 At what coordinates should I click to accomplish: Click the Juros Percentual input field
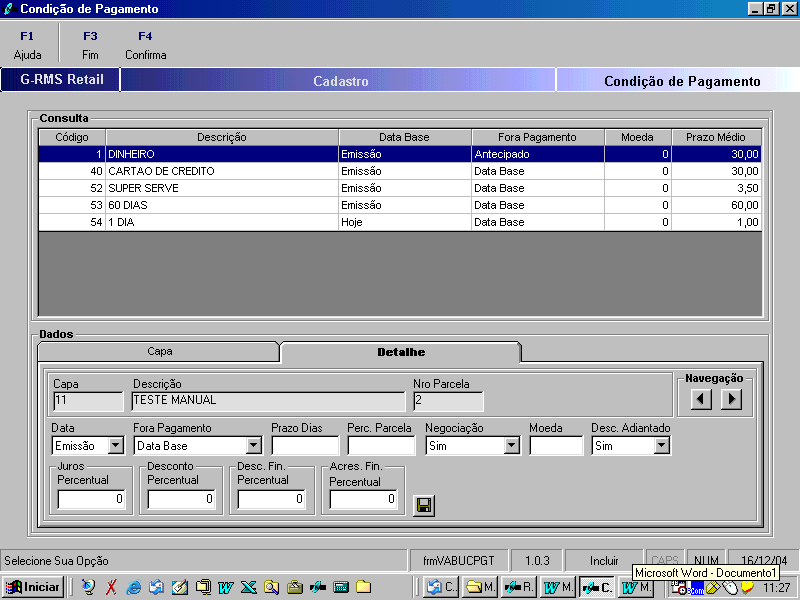coord(91,499)
